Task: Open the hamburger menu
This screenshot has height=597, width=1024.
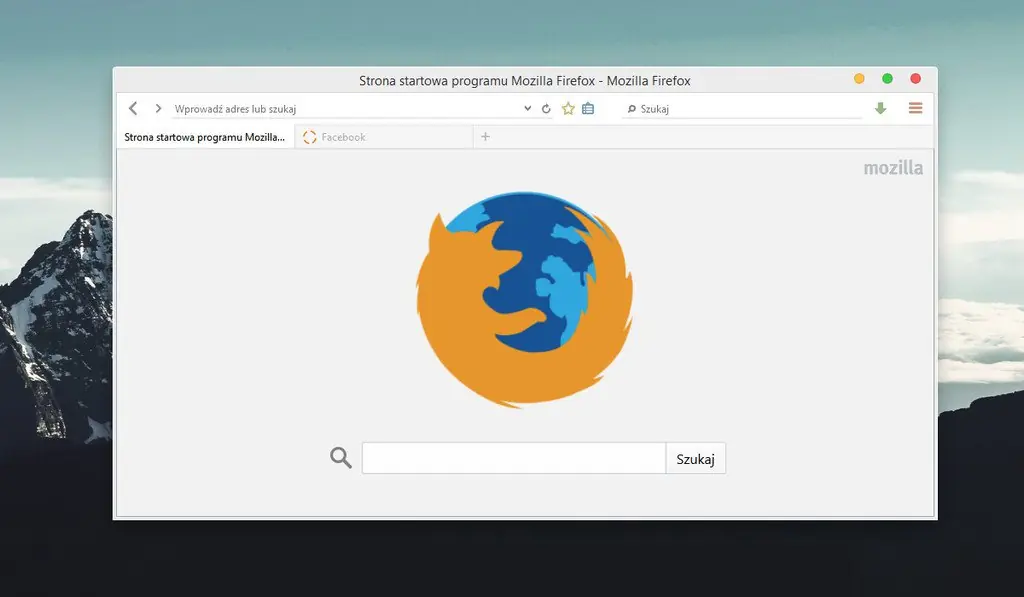Action: tap(916, 108)
